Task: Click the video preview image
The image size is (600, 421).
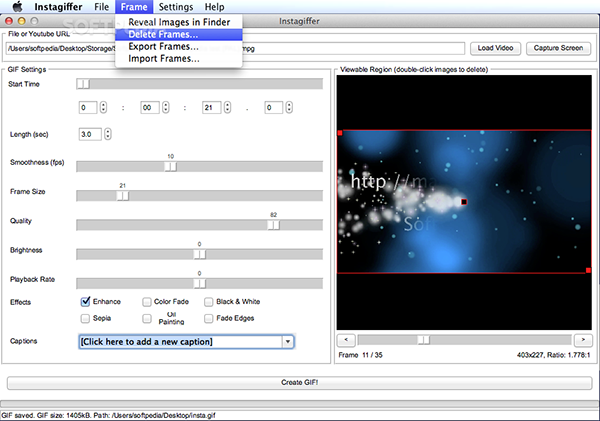Action: click(x=464, y=202)
